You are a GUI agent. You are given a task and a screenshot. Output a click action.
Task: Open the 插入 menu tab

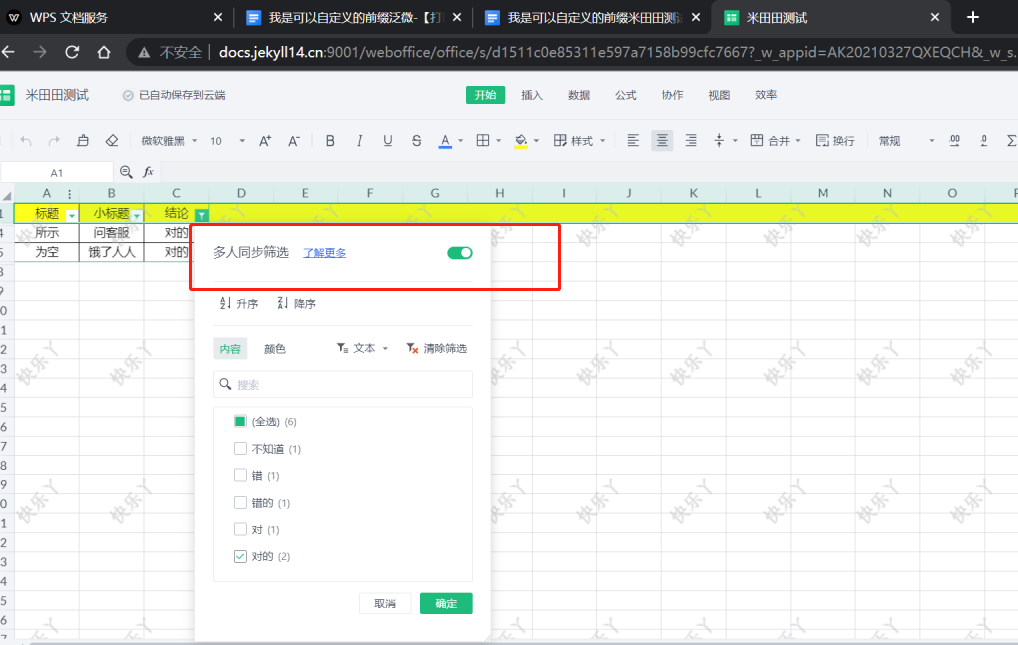click(x=532, y=95)
